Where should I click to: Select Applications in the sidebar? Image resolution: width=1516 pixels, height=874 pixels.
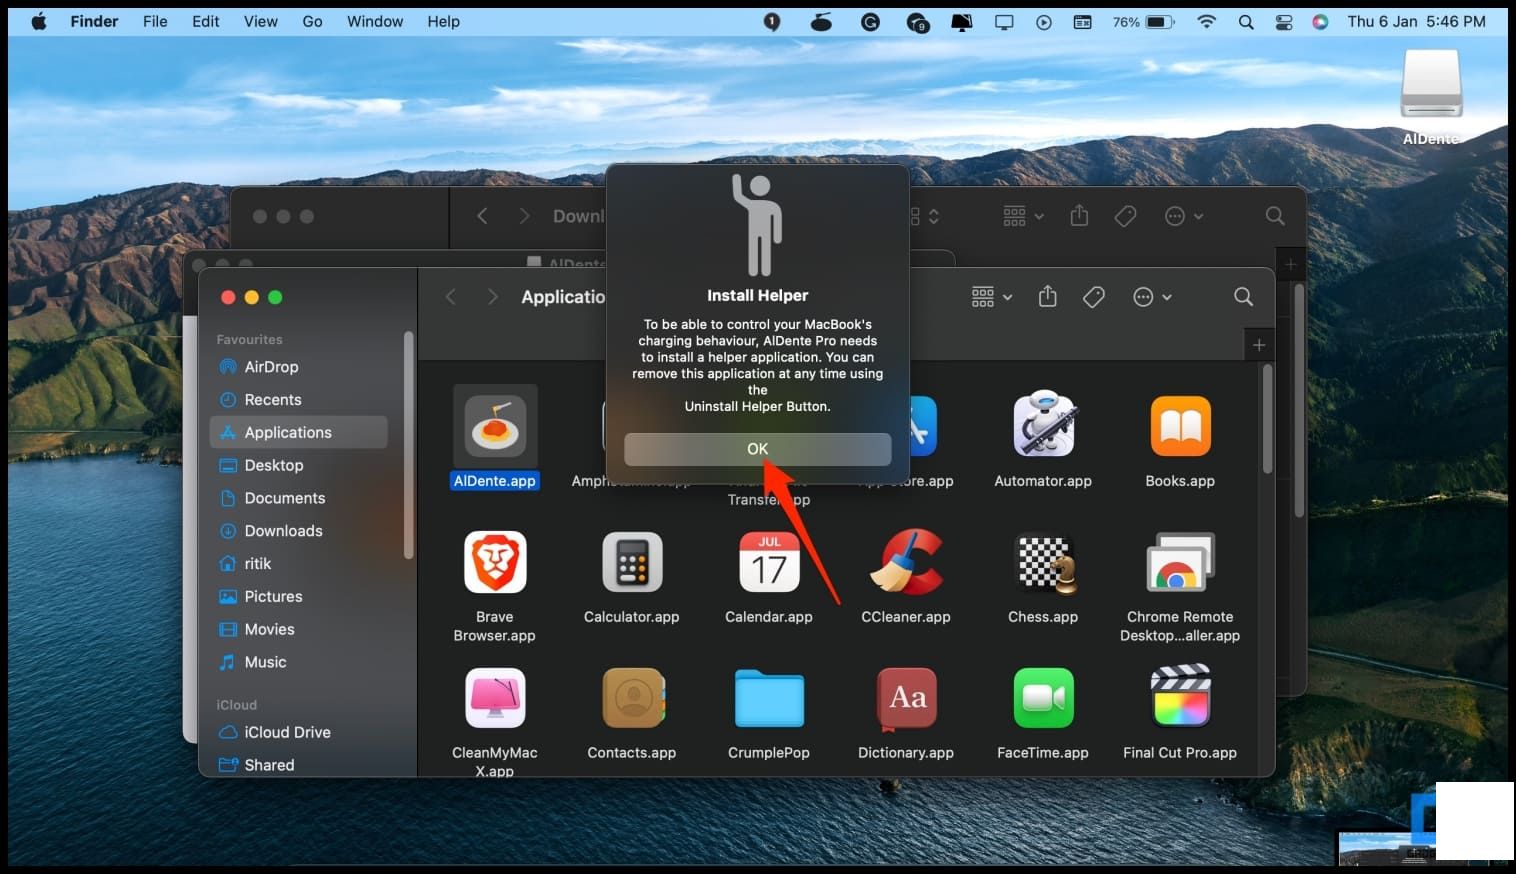(298, 432)
